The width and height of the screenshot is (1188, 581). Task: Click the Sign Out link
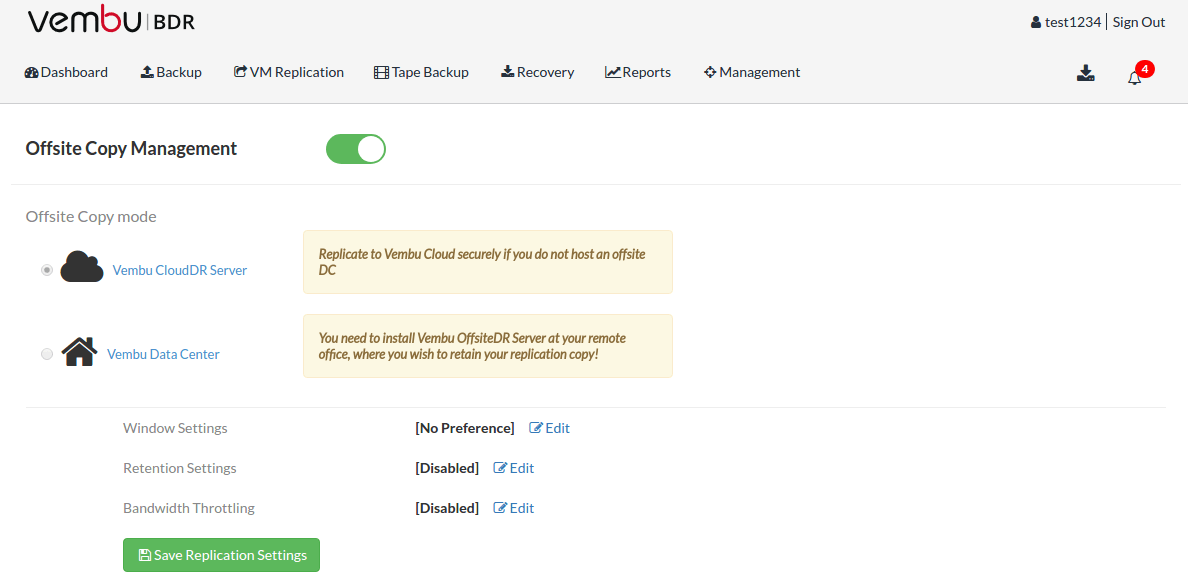[x=1139, y=22]
